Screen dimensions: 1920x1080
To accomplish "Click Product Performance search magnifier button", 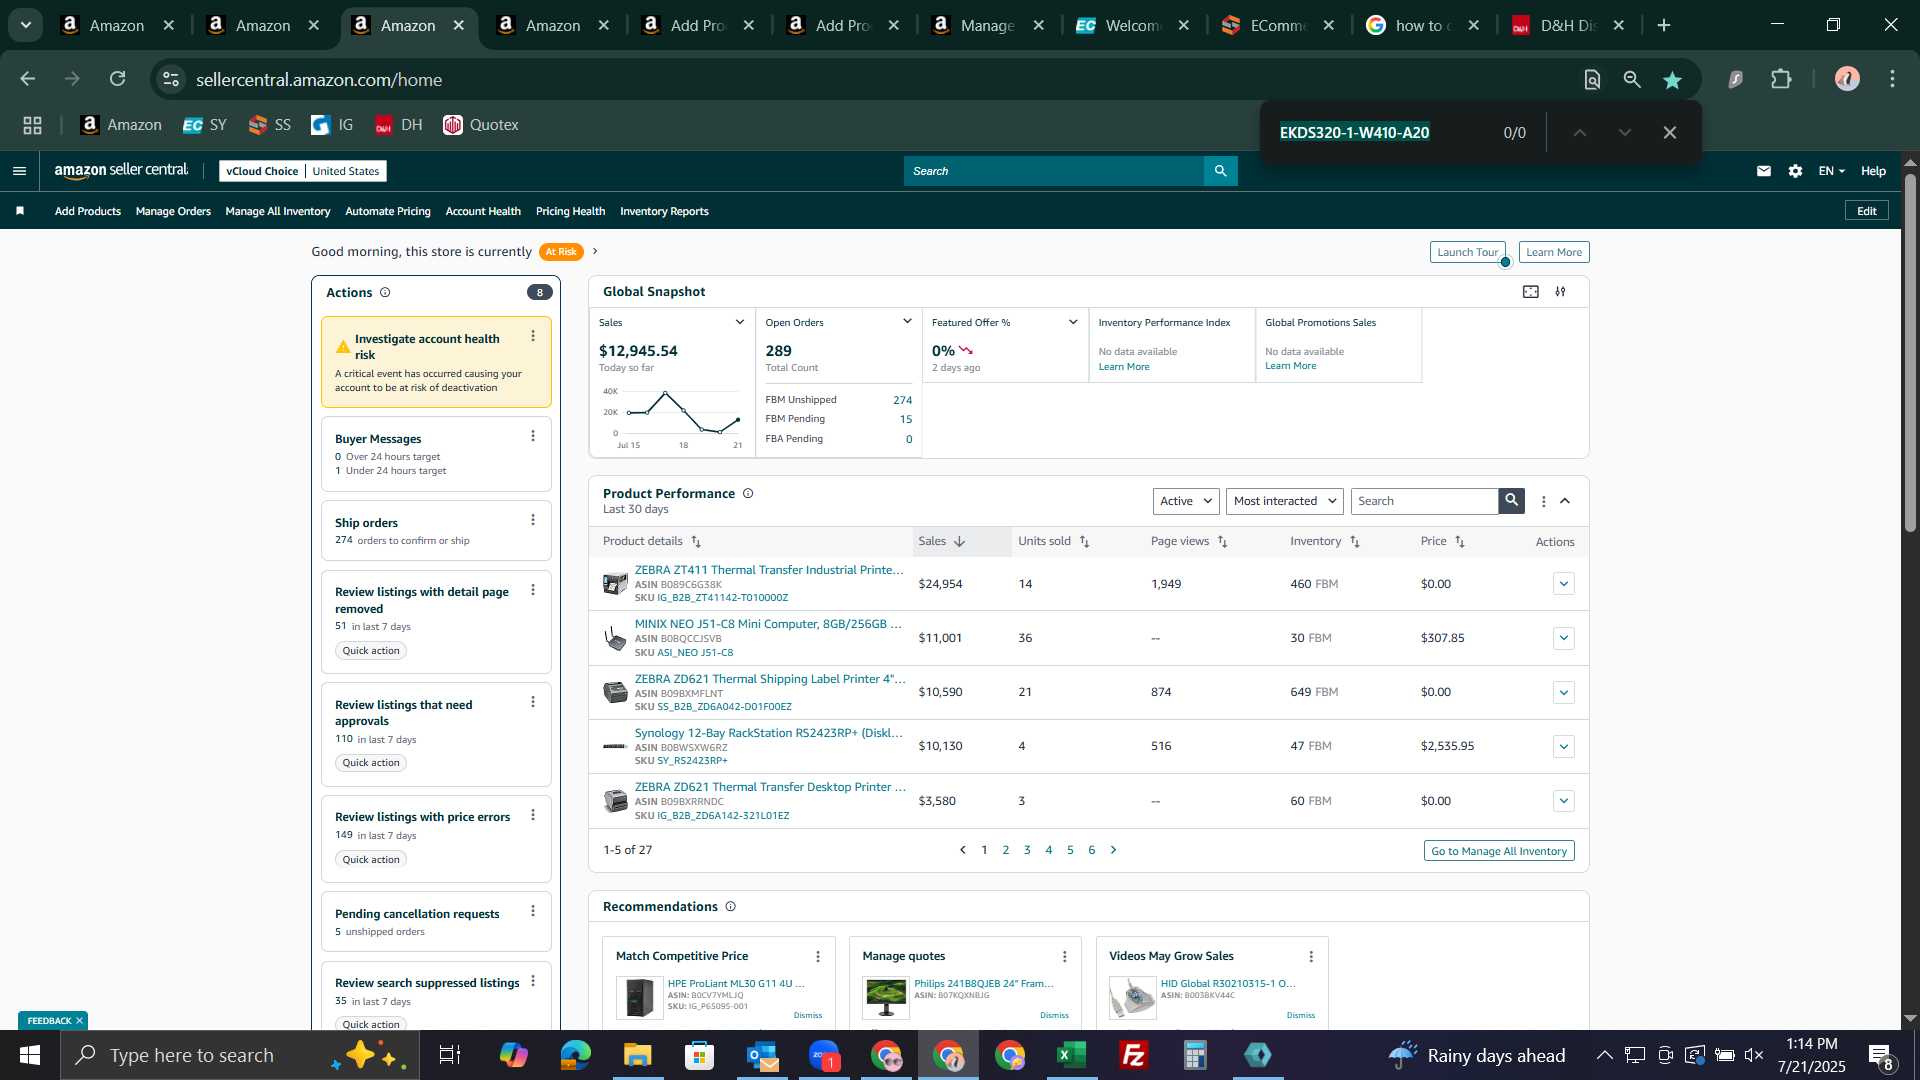I will pos(1512,501).
